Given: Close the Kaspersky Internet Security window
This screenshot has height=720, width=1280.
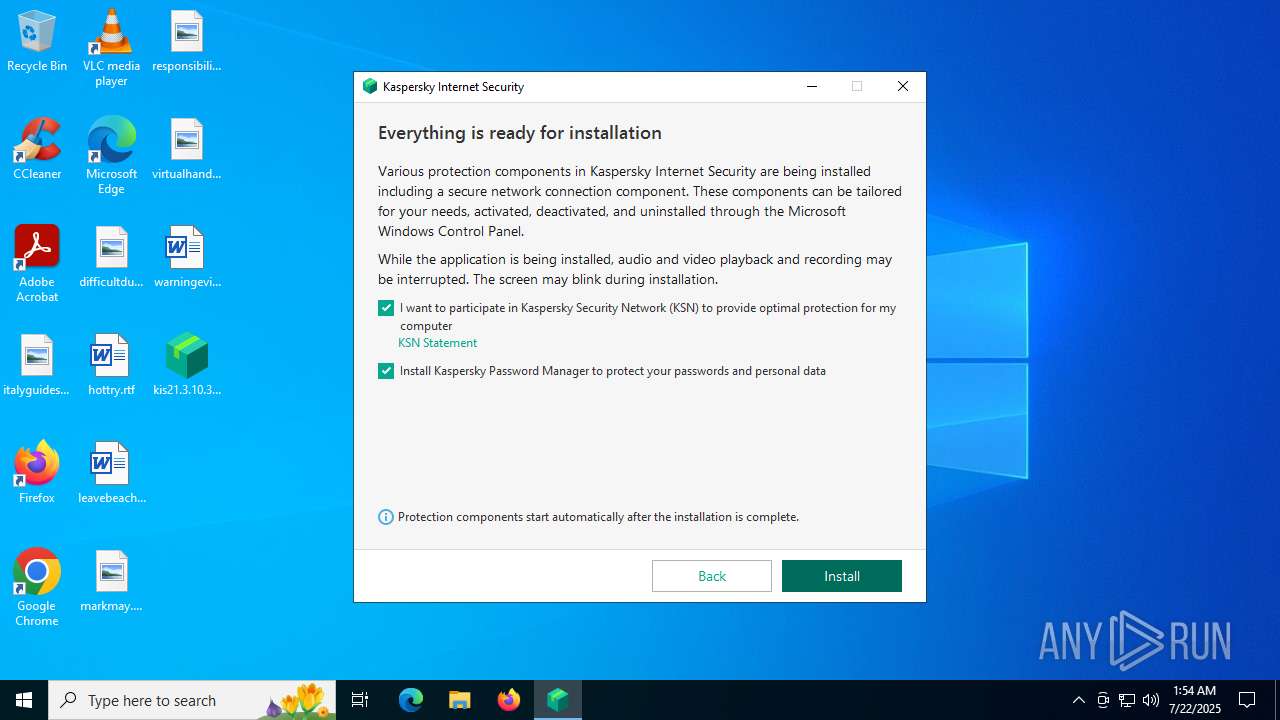Looking at the screenshot, I should [902, 87].
